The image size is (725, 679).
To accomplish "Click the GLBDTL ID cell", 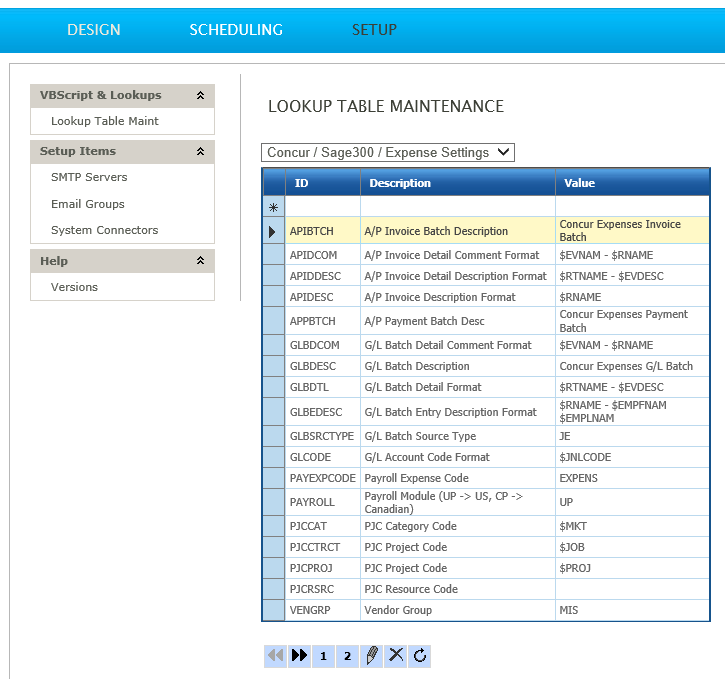I will tap(323, 387).
